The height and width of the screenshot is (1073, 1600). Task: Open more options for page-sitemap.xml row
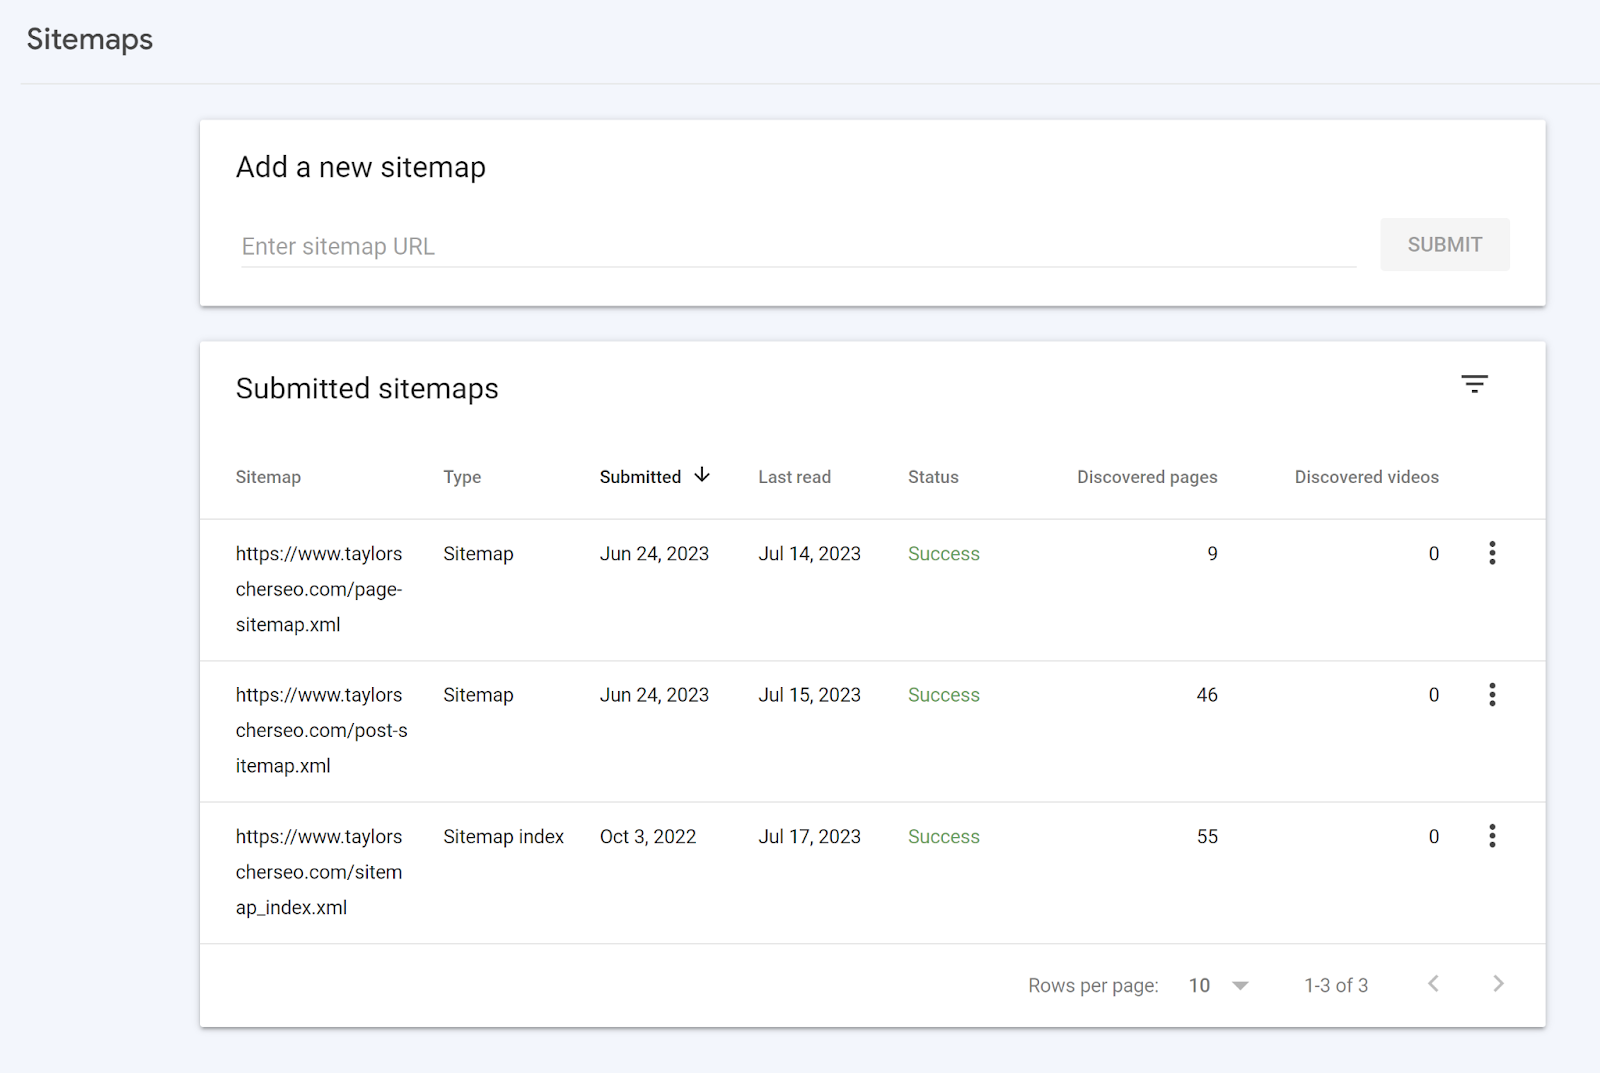1492,553
